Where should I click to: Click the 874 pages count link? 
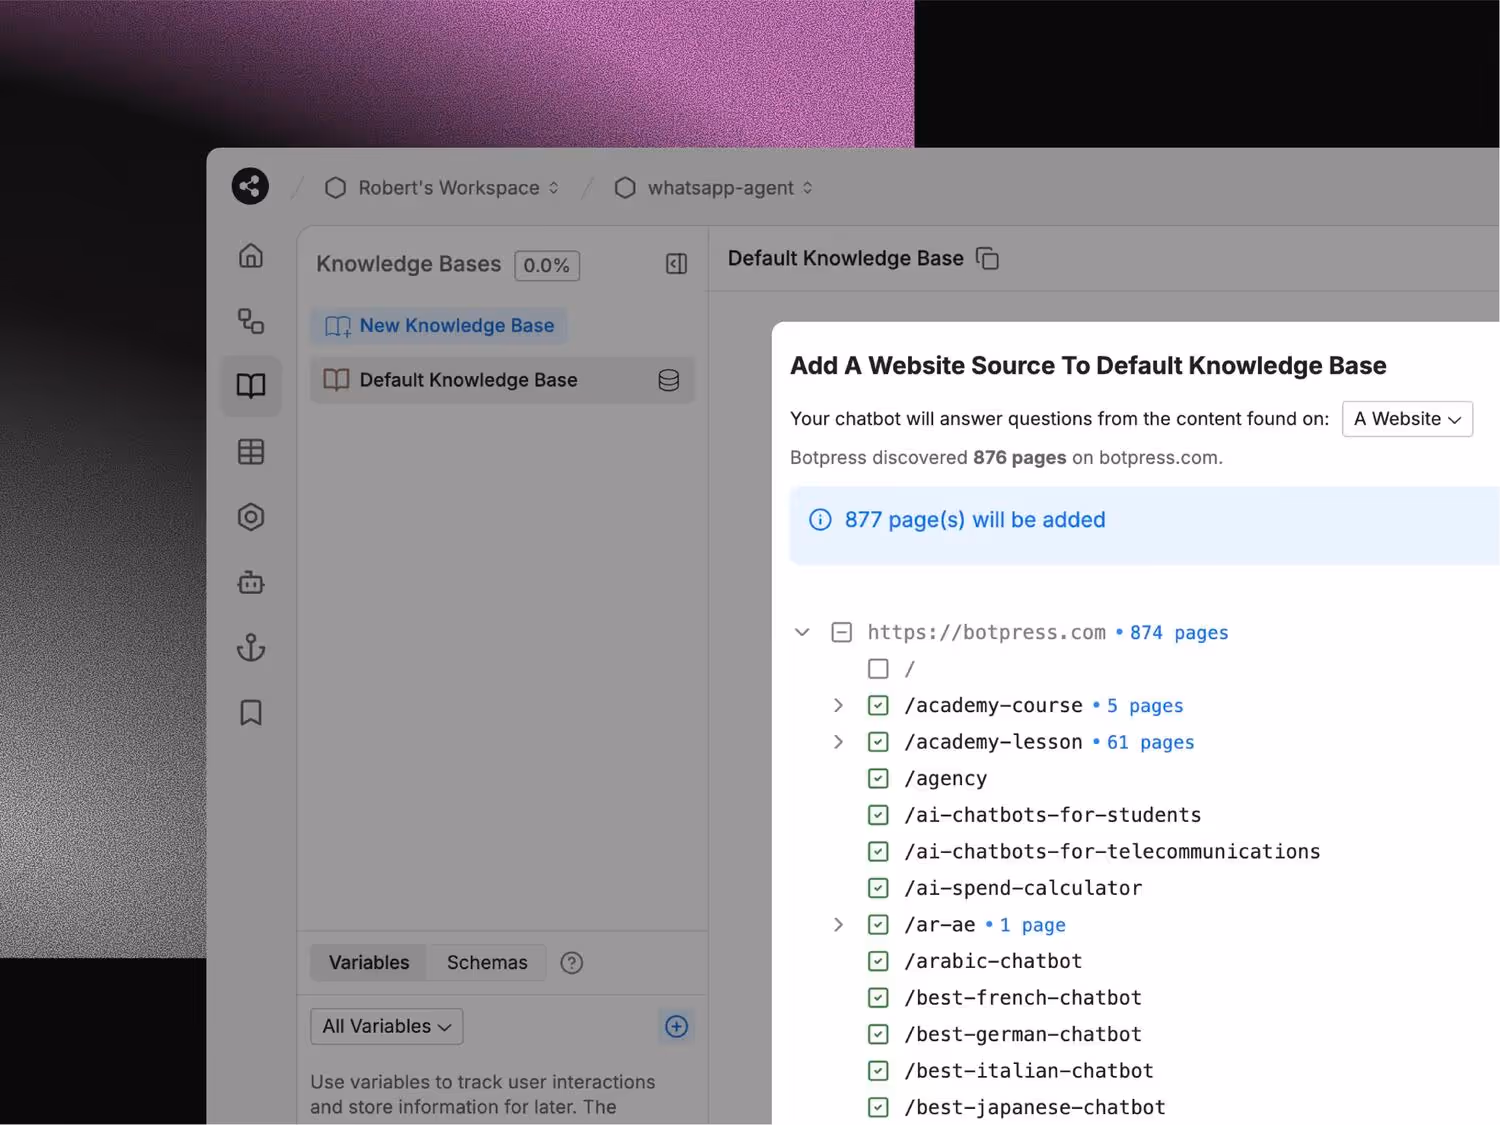pyautogui.click(x=1179, y=633)
